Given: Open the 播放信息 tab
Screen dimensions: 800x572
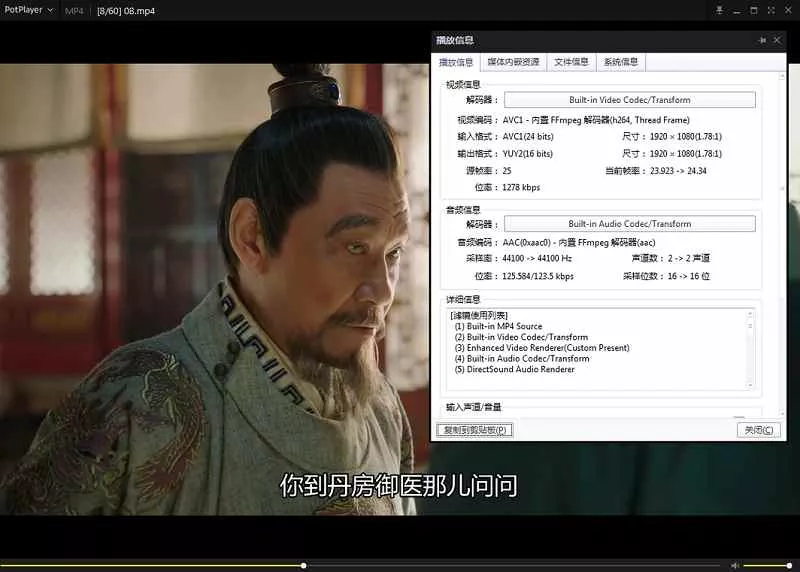Looking at the screenshot, I should pos(457,62).
